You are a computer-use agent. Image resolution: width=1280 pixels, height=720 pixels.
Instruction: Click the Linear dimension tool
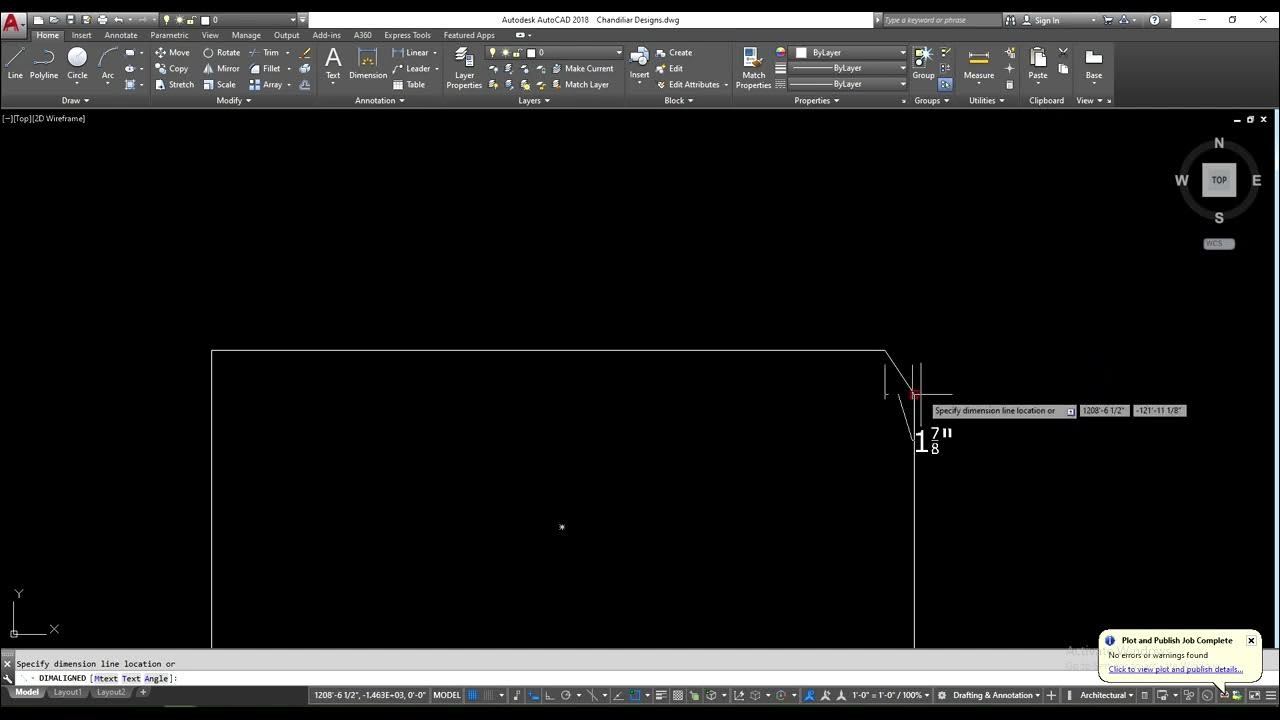tap(411, 53)
